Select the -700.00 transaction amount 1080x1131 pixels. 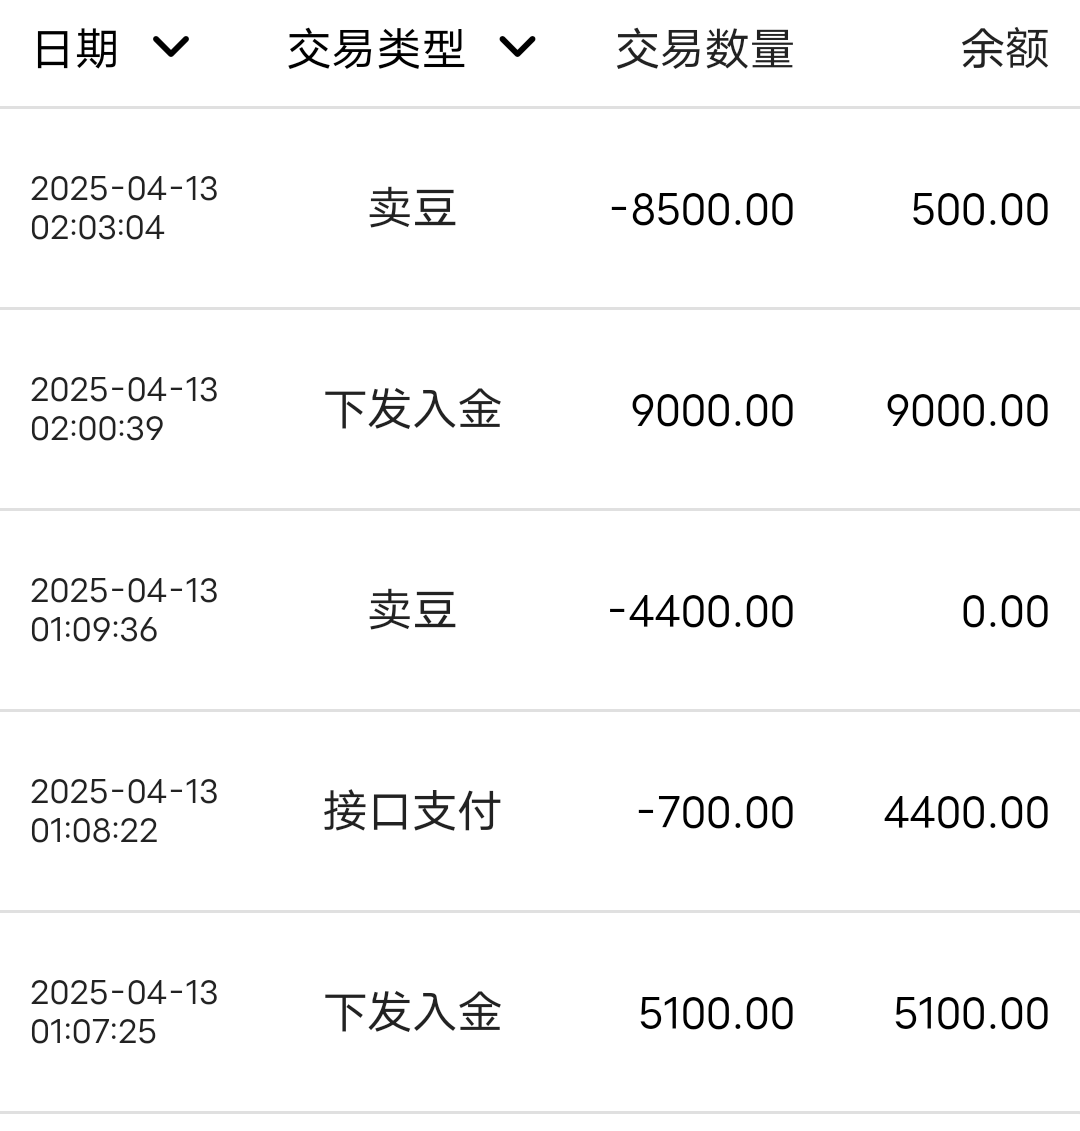click(x=715, y=813)
